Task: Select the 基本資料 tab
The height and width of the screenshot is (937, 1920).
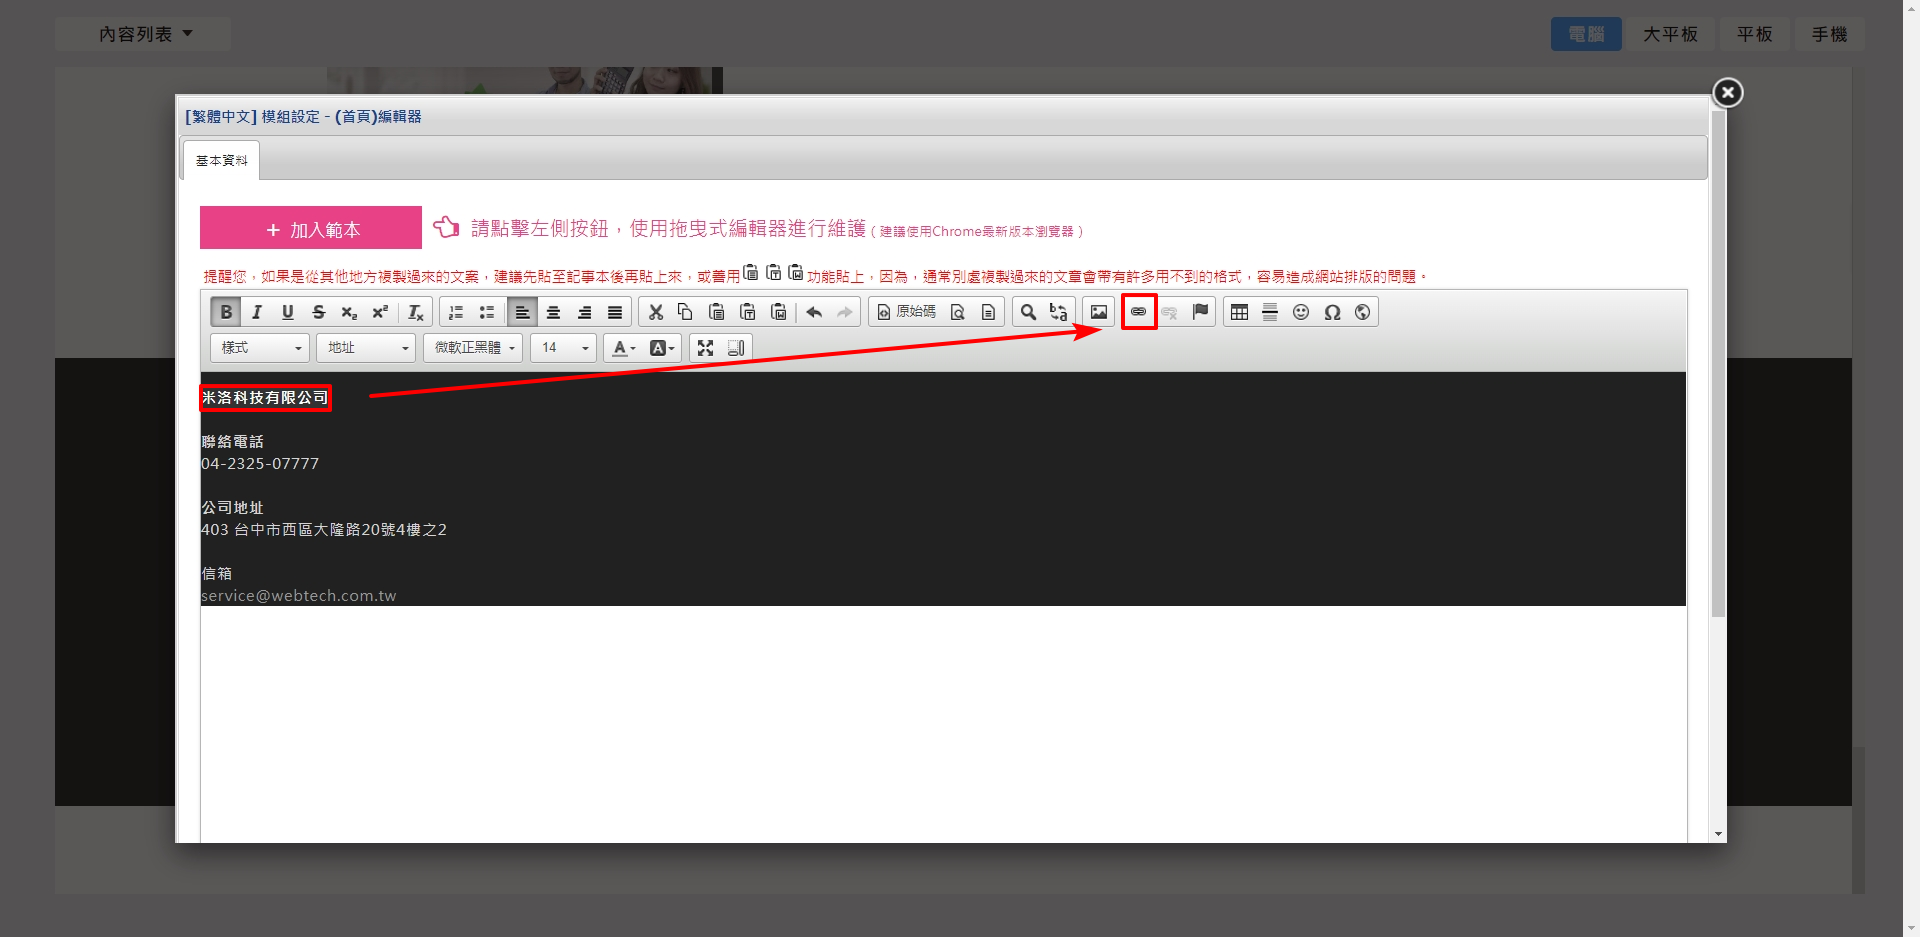Action: pyautogui.click(x=221, y=161)
